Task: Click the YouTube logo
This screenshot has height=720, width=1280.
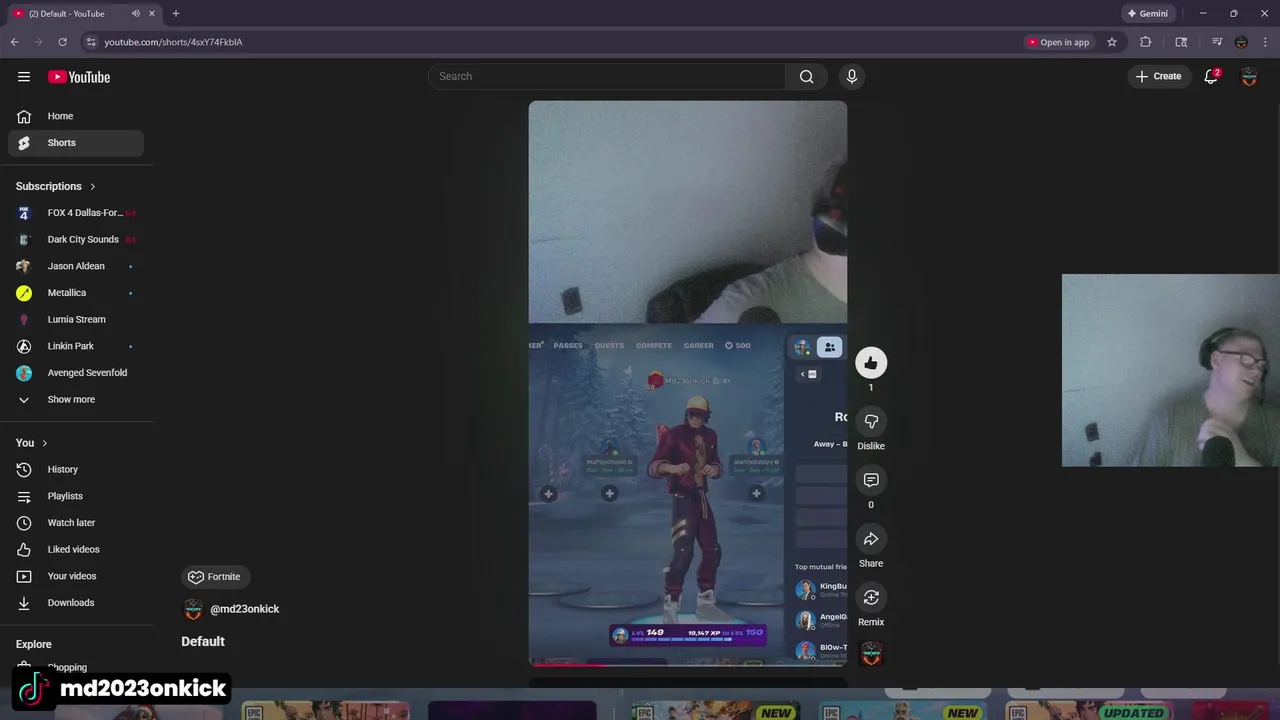Action: coord(79,77)
